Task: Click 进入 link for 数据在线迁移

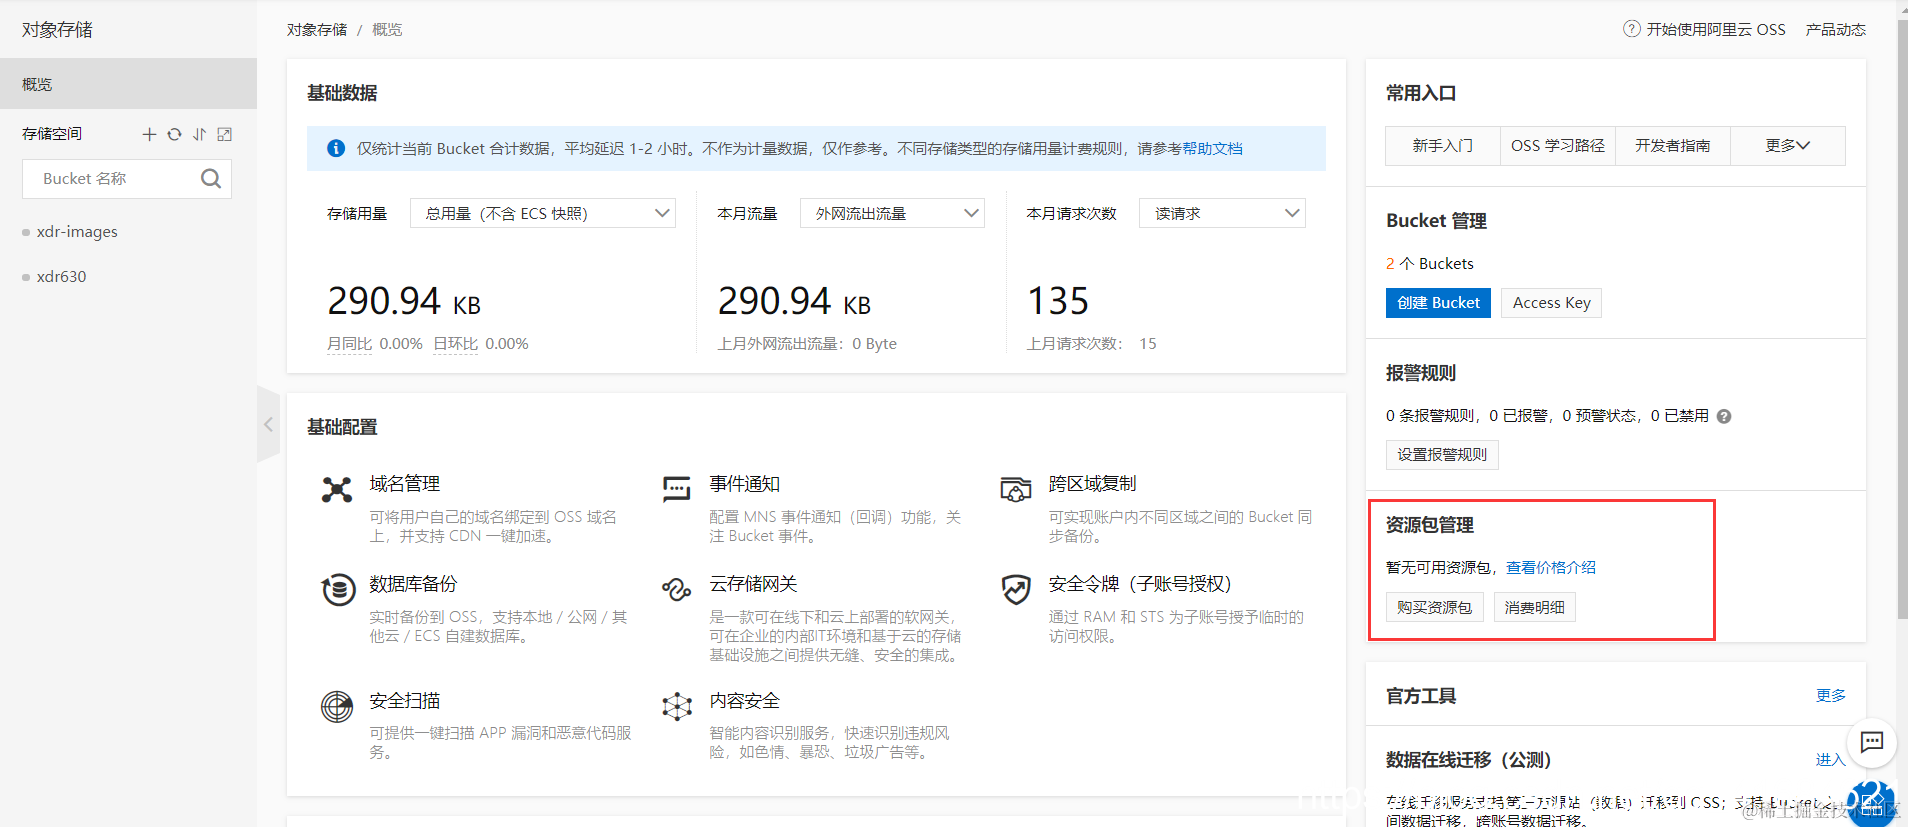Action: [x=1831, y=760]
